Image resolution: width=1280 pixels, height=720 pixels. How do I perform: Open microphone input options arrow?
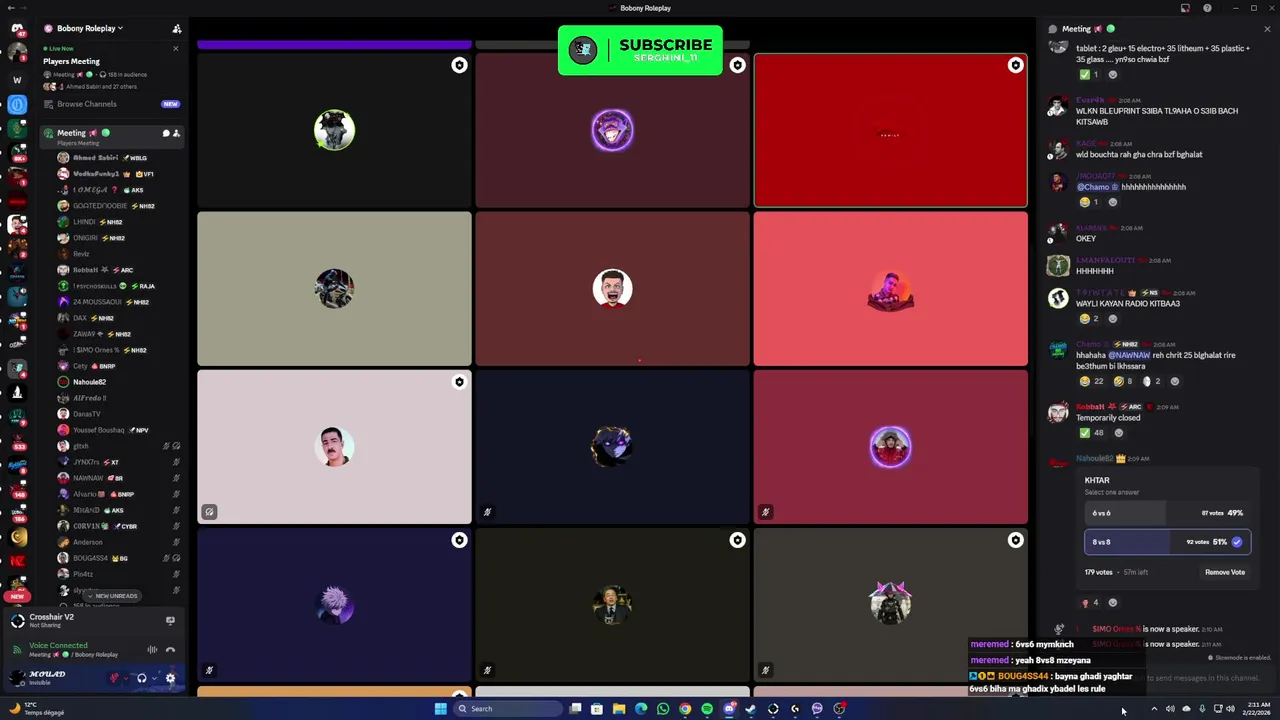click(126, 678)
